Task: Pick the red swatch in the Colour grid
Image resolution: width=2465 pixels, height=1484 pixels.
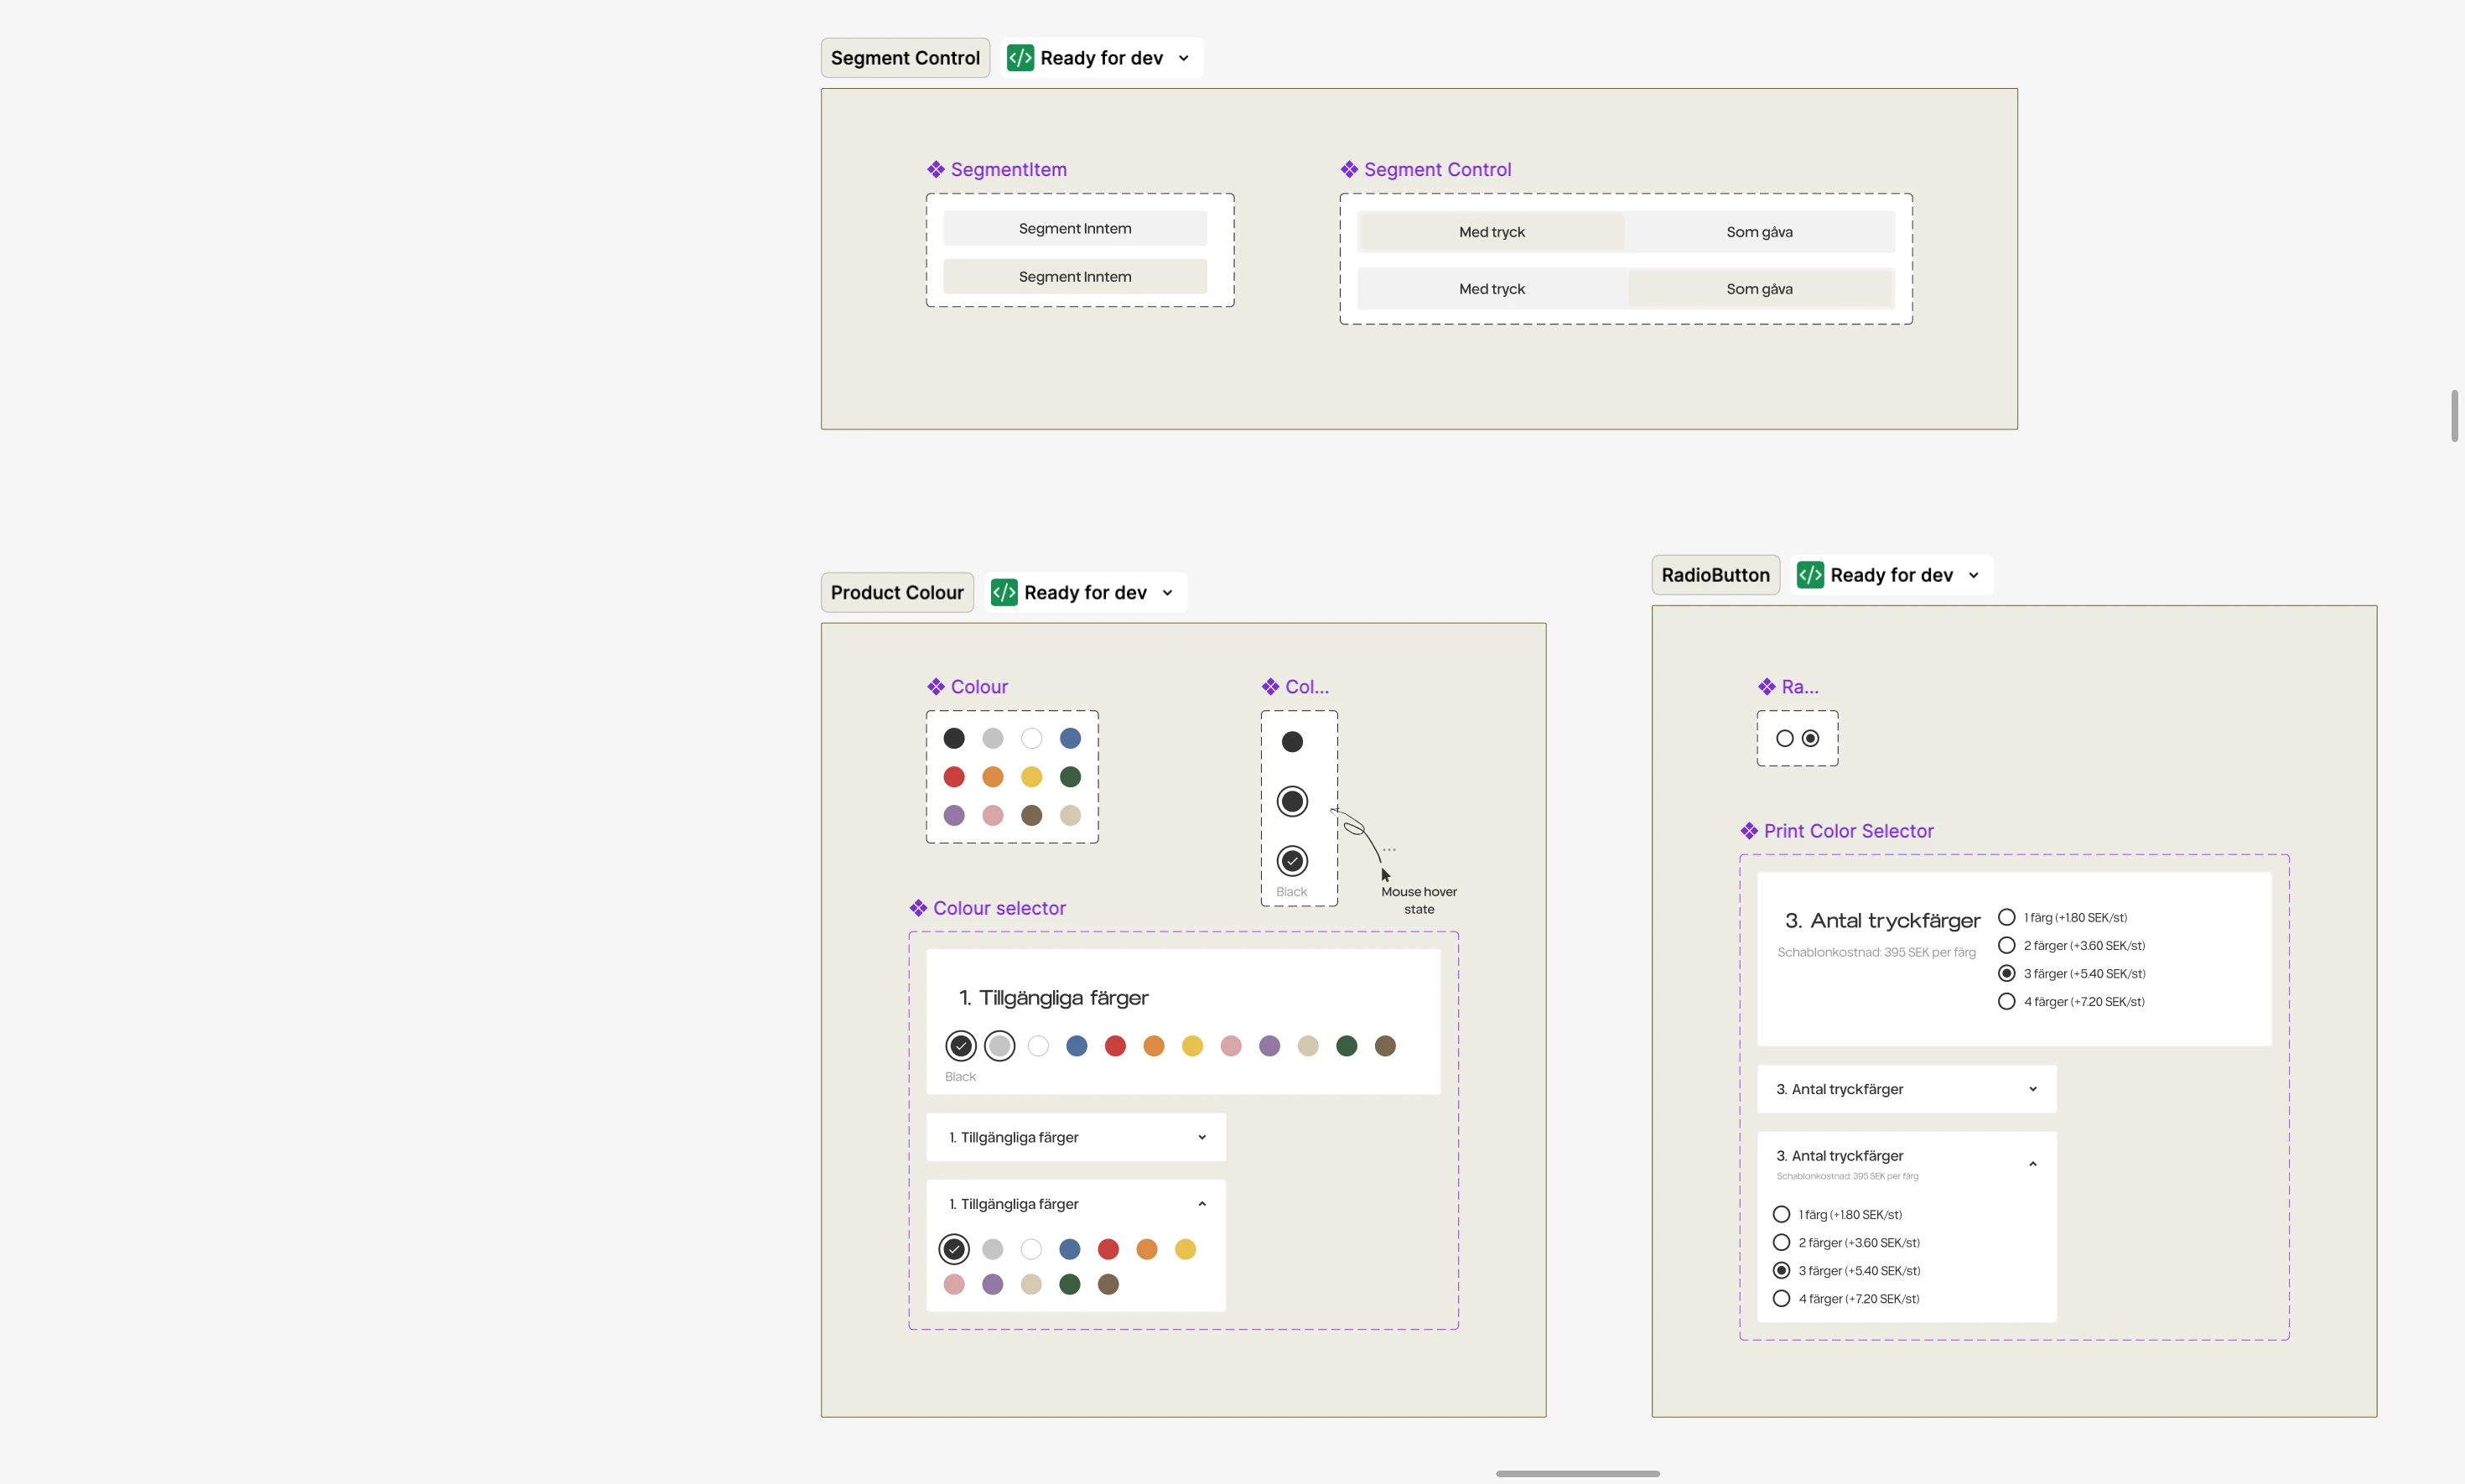Action: [x=954, y=777]
